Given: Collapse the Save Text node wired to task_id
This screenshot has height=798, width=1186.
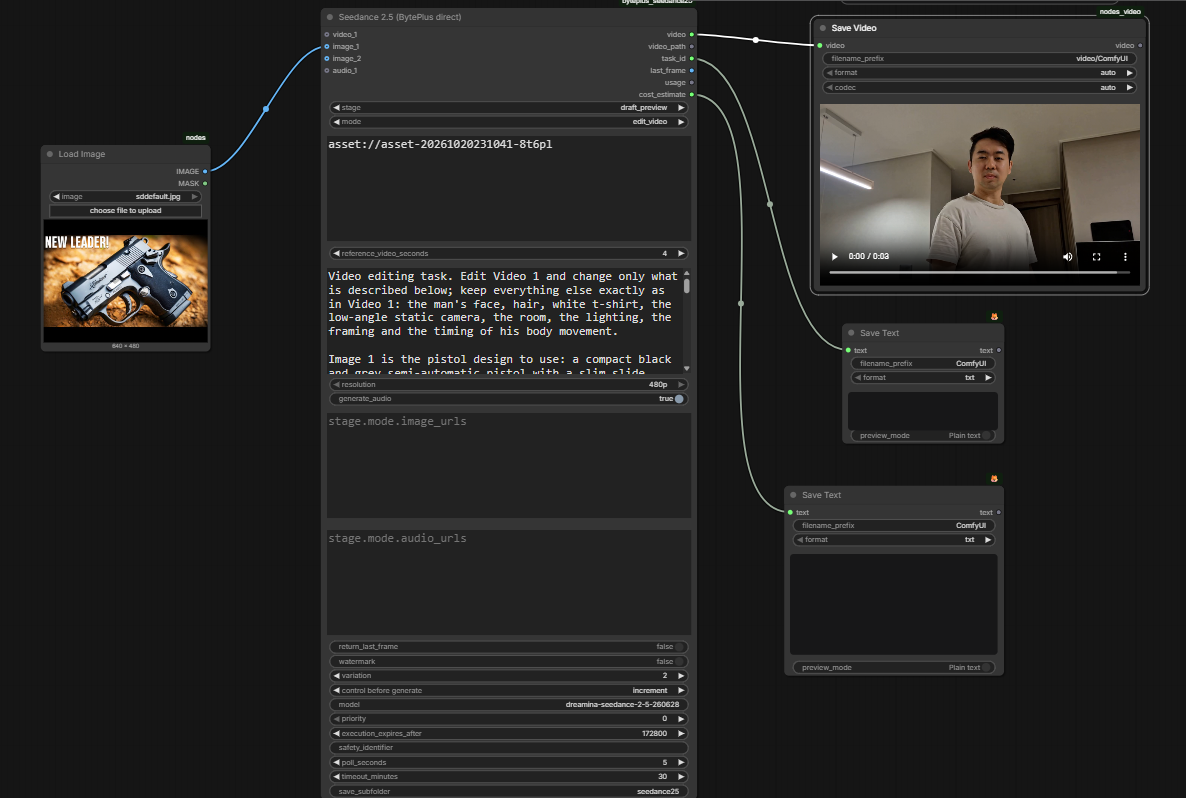Looking at the screenshot, I should (x=852, y=333).
